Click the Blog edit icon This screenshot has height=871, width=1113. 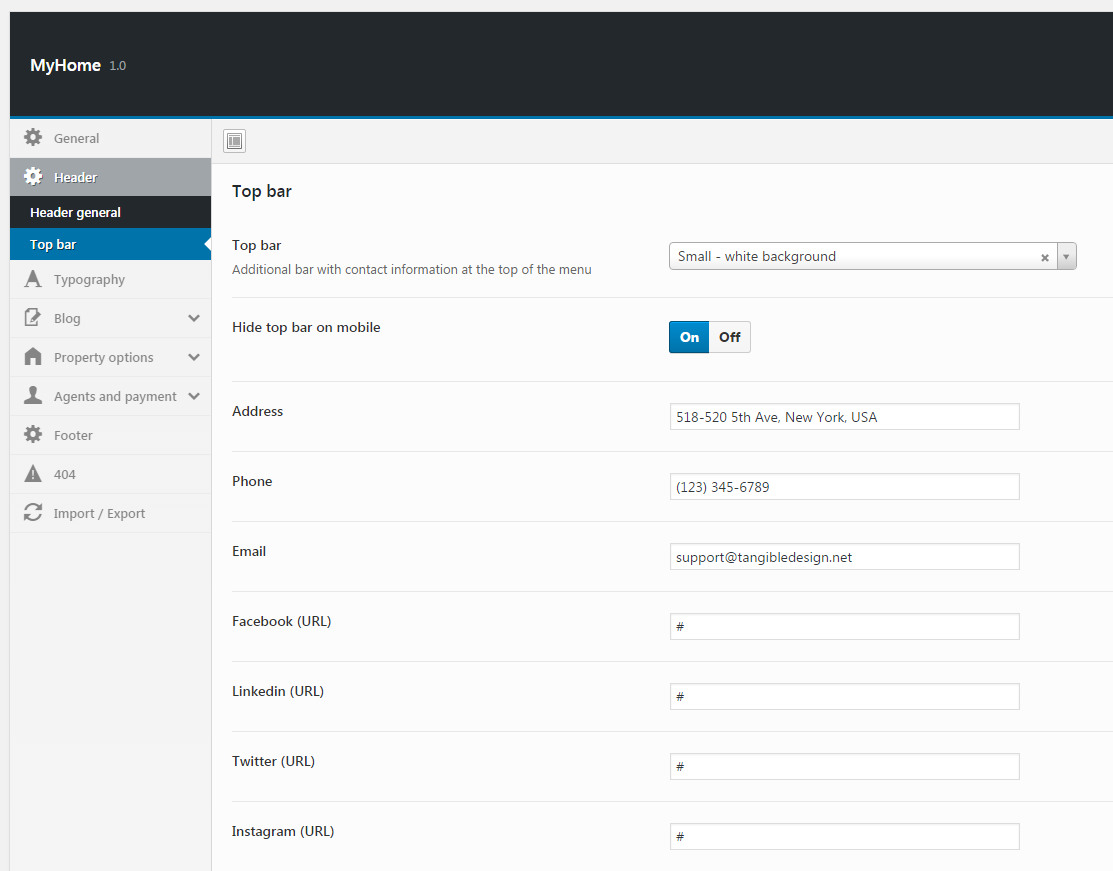33,318
